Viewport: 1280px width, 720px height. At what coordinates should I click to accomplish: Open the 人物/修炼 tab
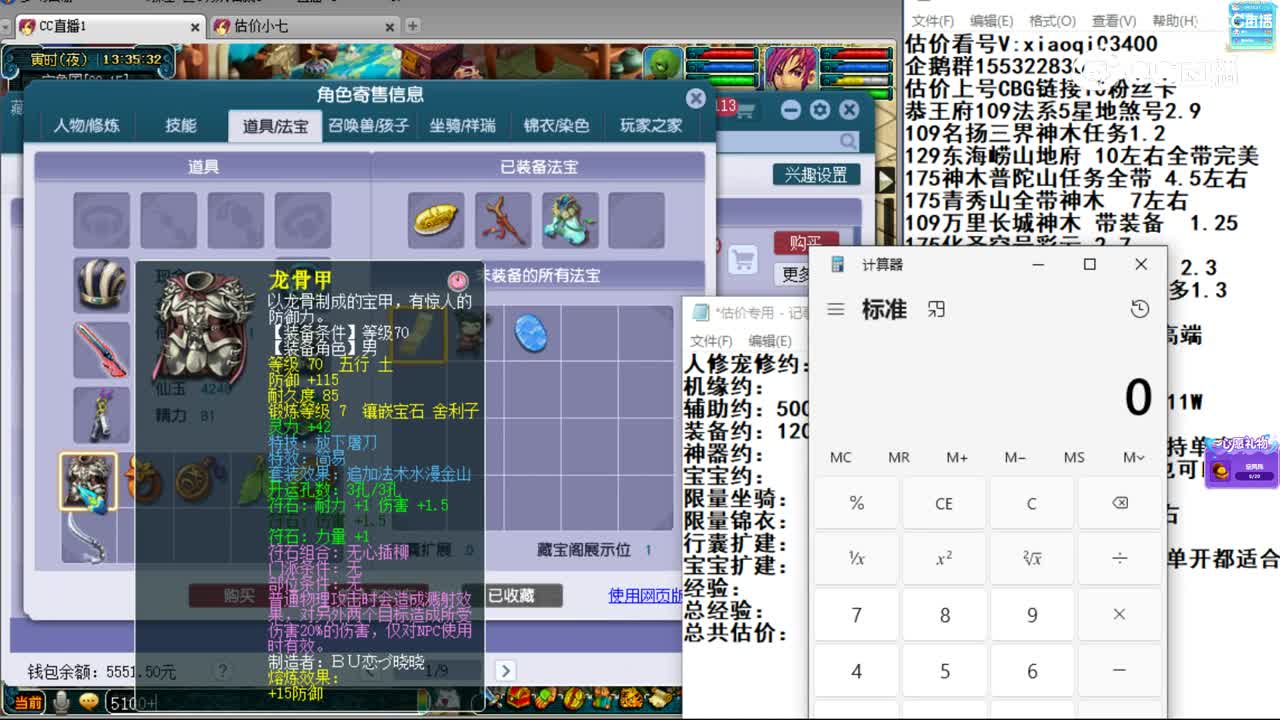86,125
